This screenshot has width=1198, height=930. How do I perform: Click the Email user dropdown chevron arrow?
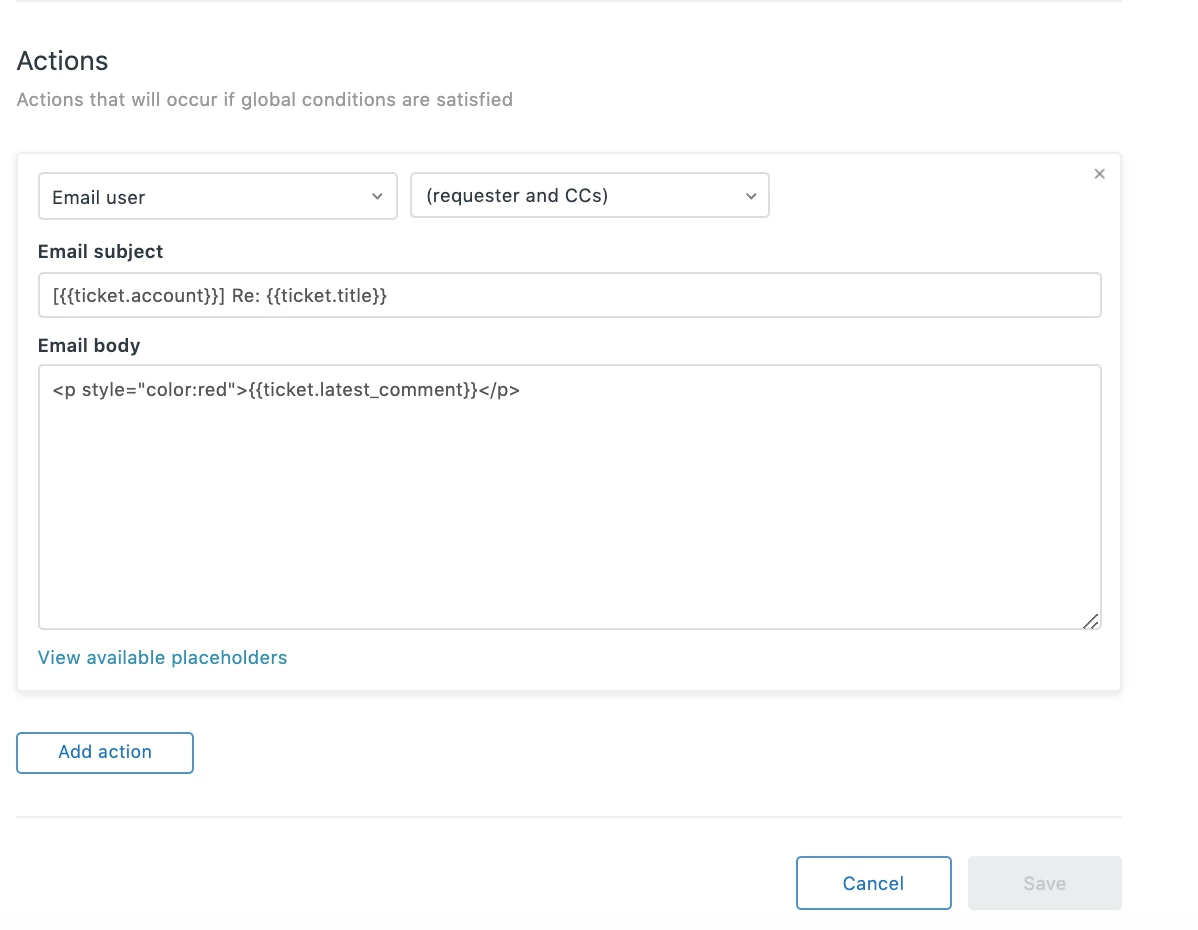(377, 196)
